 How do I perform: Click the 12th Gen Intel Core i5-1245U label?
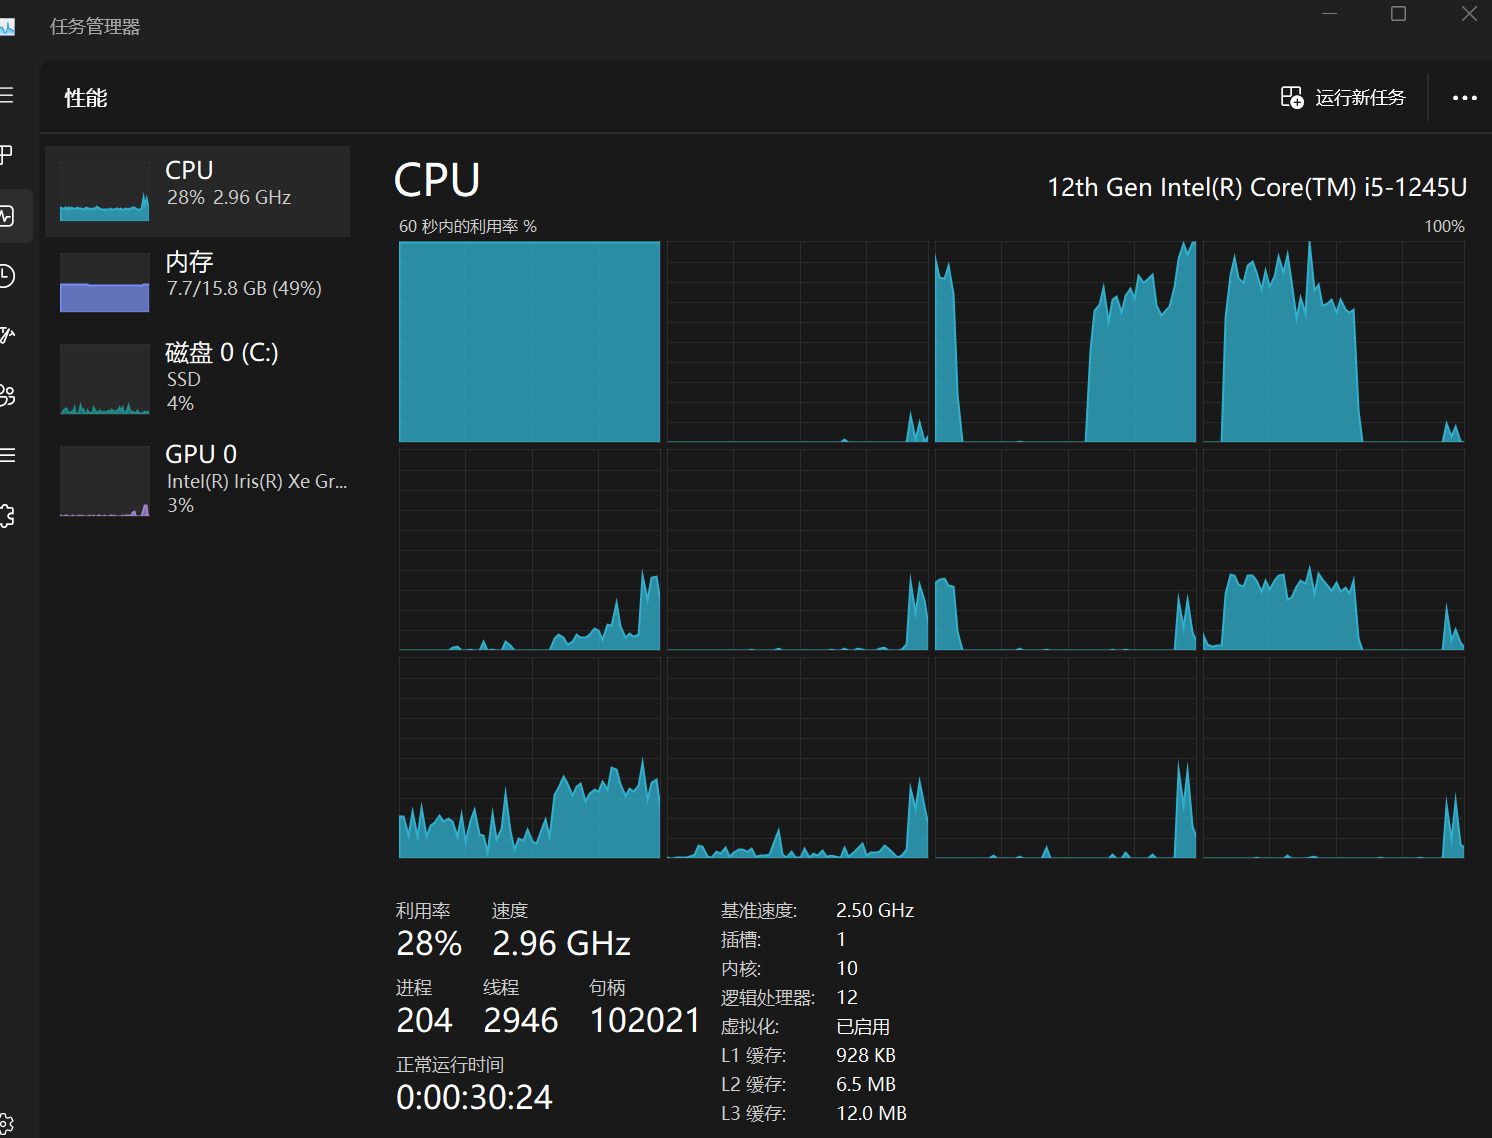point(1257,187)
